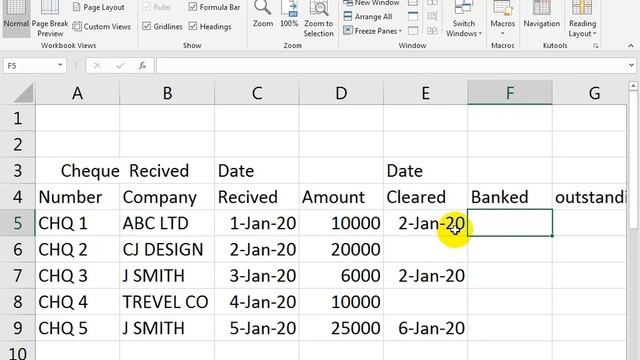640x360 pixels.
Task: Open the Name Box dropdown arrow
Action: click(x=60, y=65)
